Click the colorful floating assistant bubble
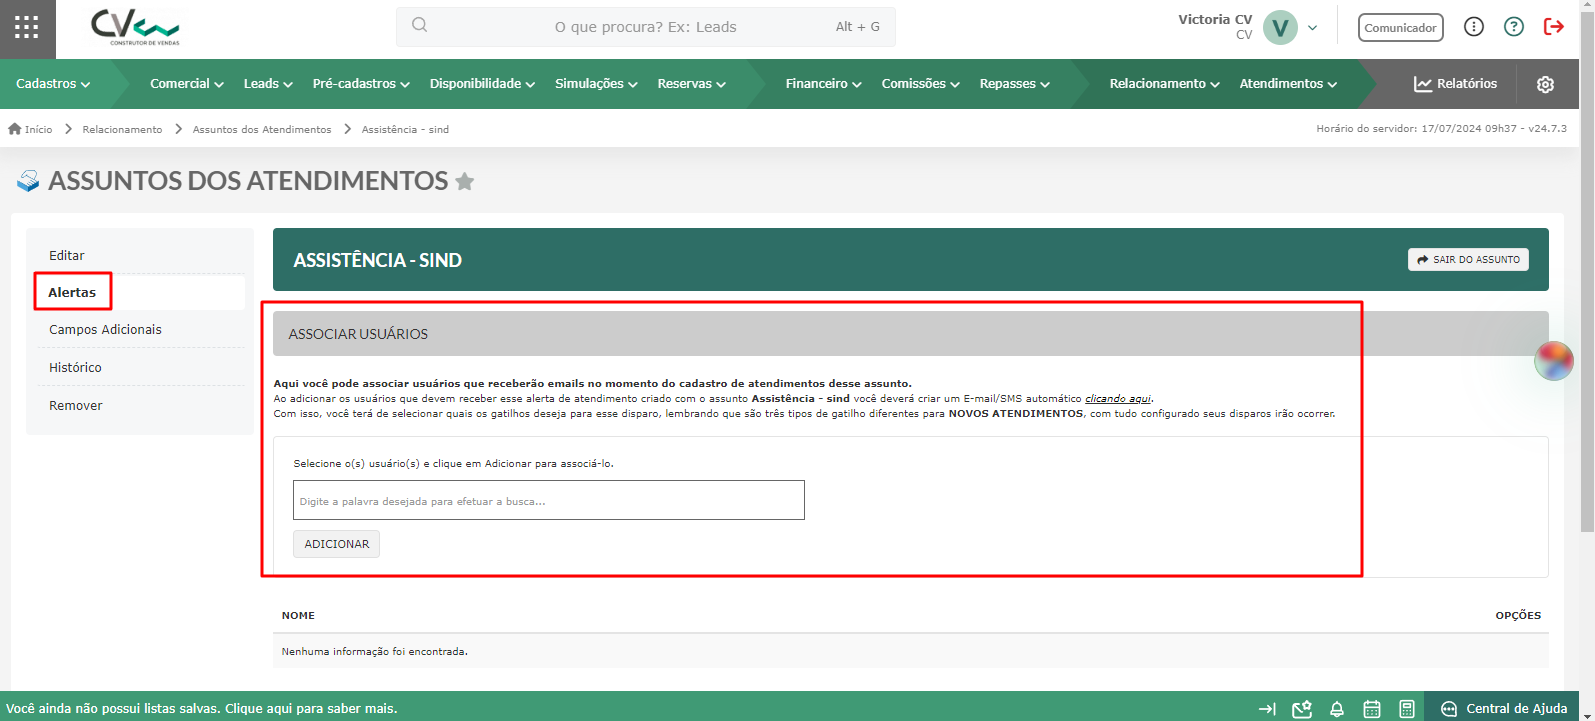The height and width of the screenshot is (721, 1595). pyautogui.click(x=1554, y=361)
